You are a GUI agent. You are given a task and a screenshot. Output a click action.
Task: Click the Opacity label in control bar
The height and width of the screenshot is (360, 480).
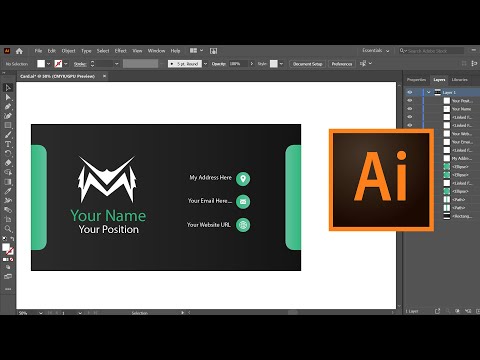(219, 64)
